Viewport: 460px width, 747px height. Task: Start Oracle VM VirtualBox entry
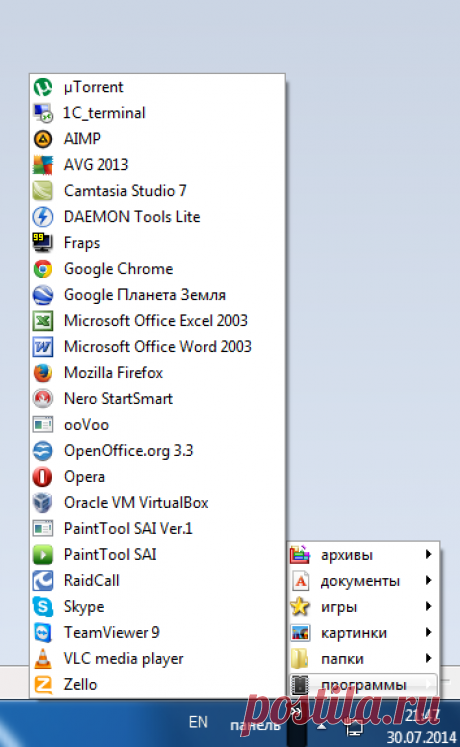click(x=157, y=503)
